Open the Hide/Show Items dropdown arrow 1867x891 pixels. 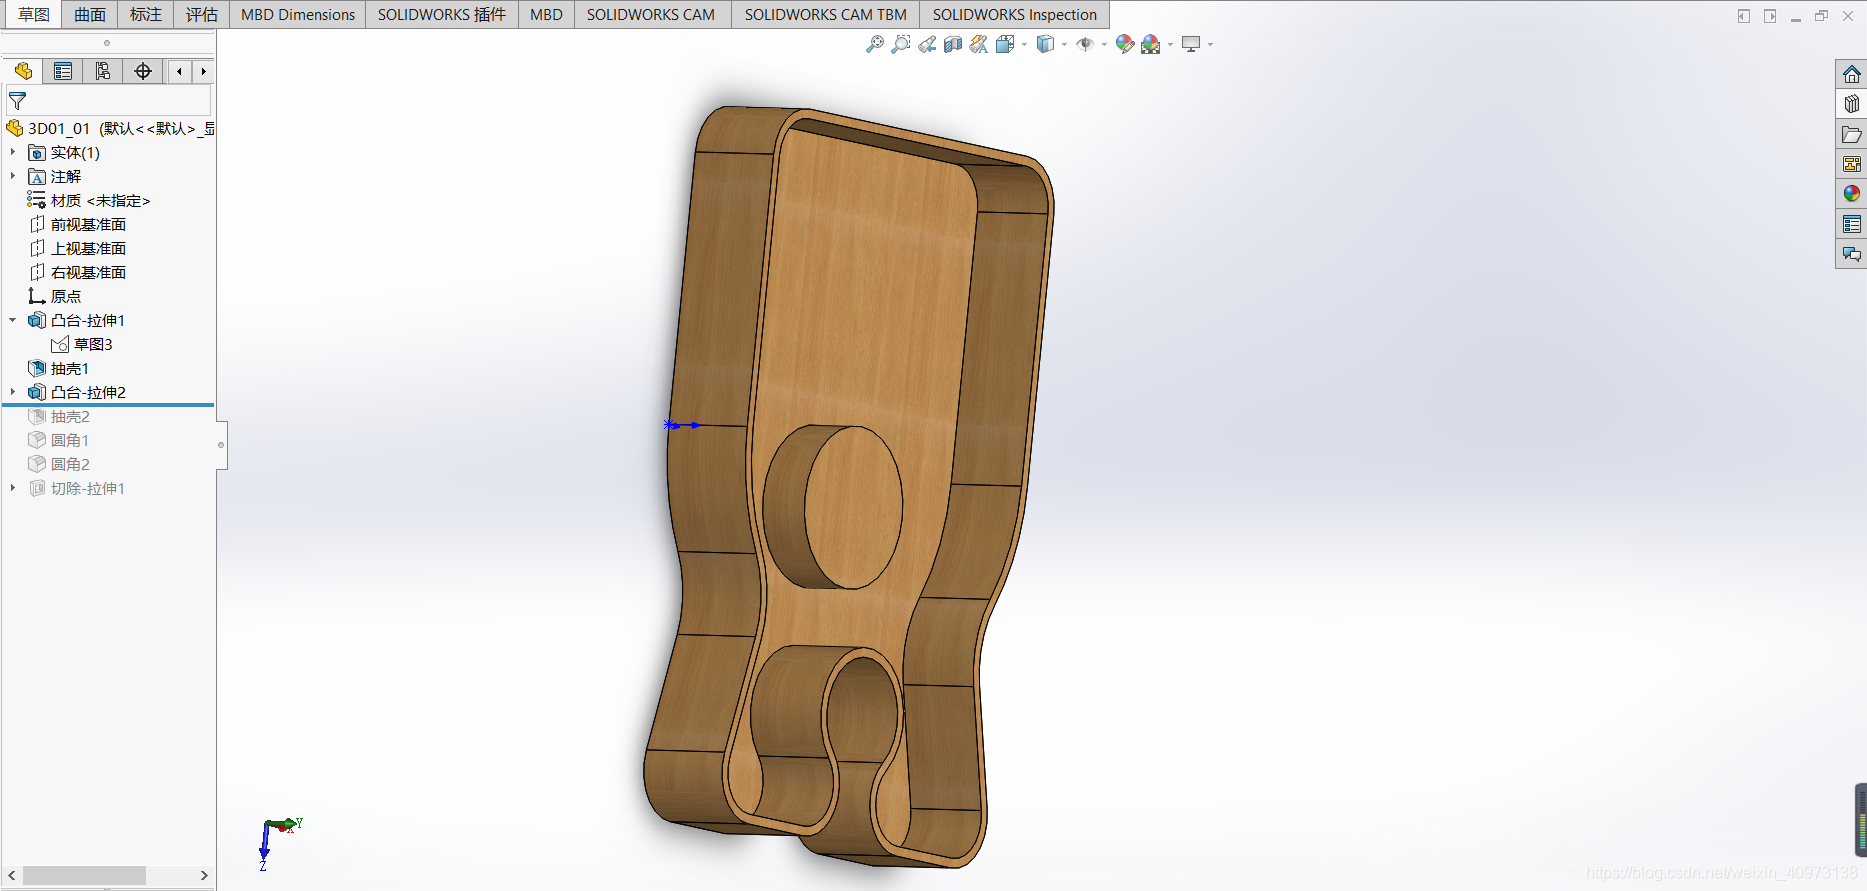pyautogui.click(x=1104, y=44)
